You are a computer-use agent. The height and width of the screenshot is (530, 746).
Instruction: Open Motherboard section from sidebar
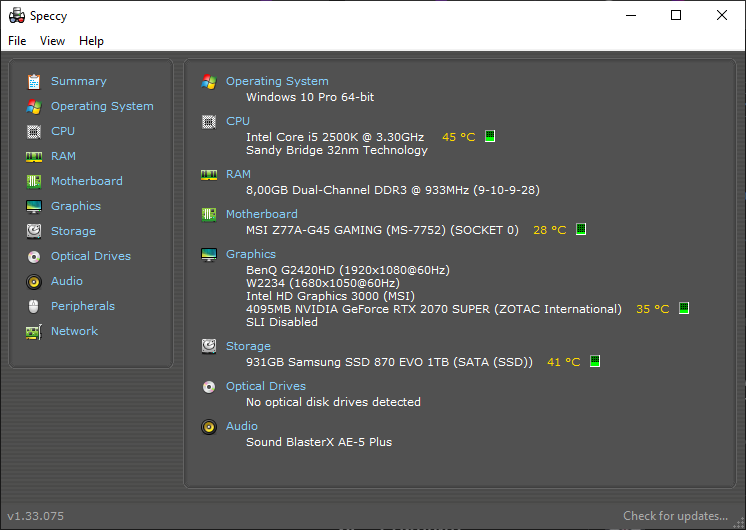(x=87, y=181)
